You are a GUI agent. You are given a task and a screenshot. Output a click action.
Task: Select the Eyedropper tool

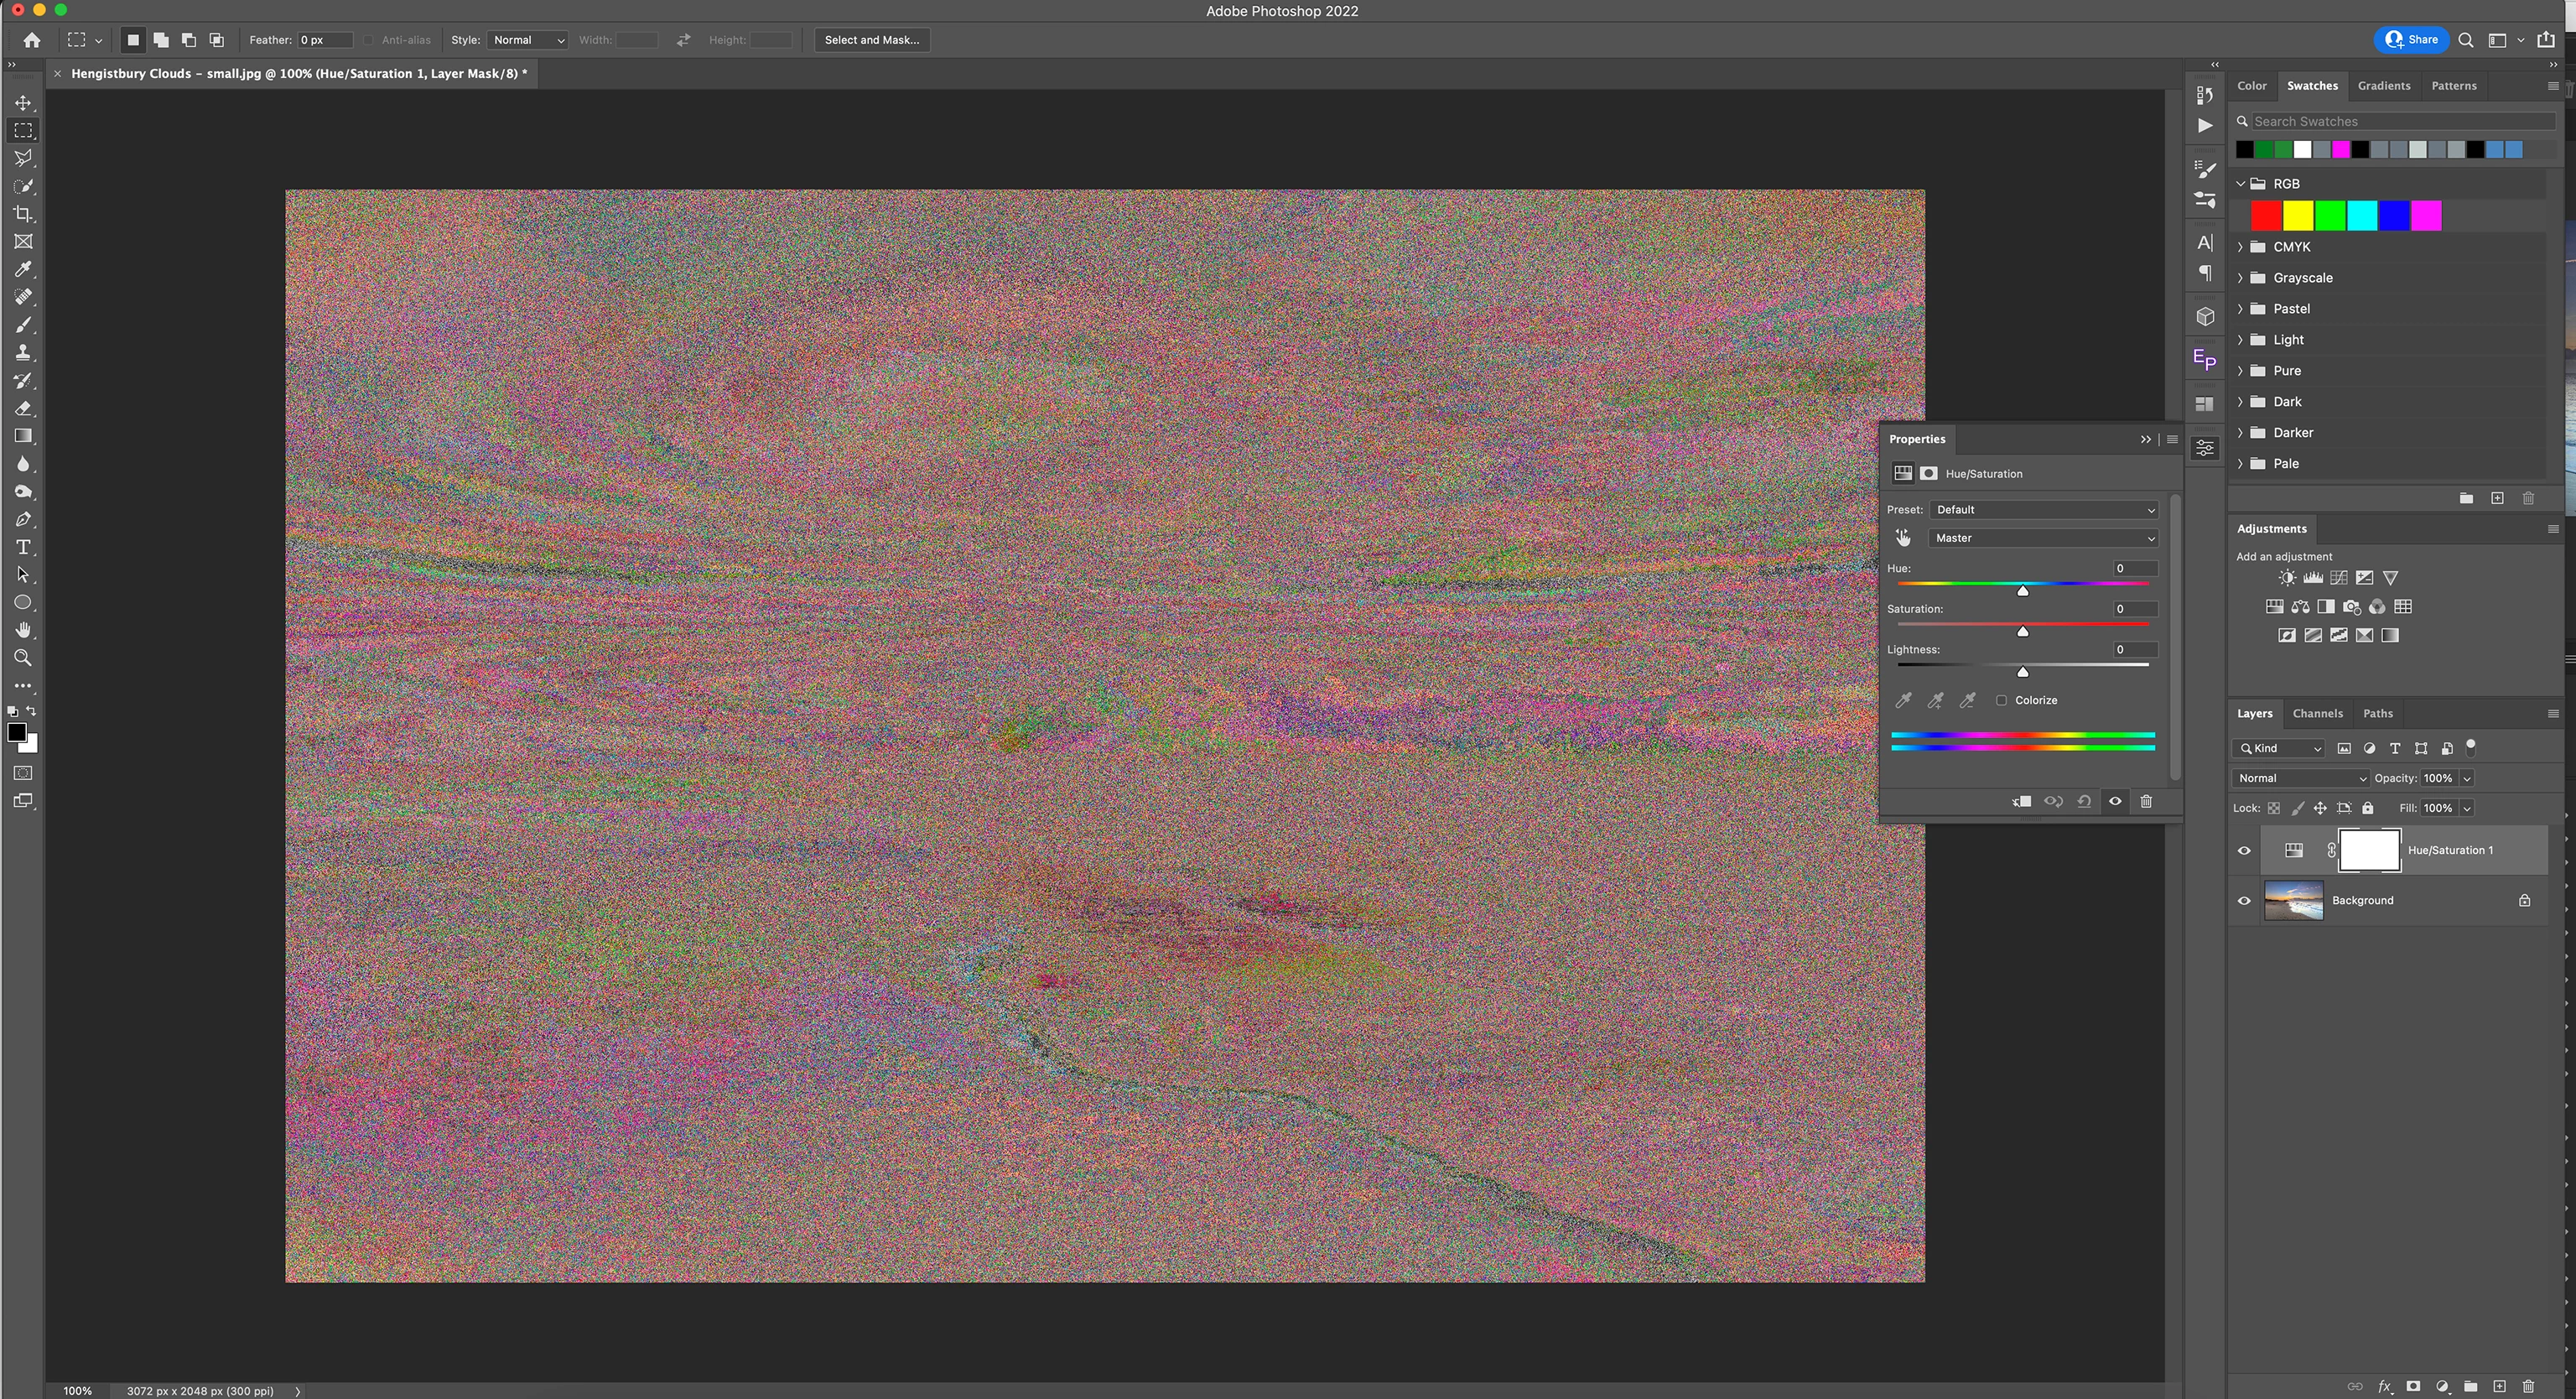pyautogui.click(x=23, y=269)
